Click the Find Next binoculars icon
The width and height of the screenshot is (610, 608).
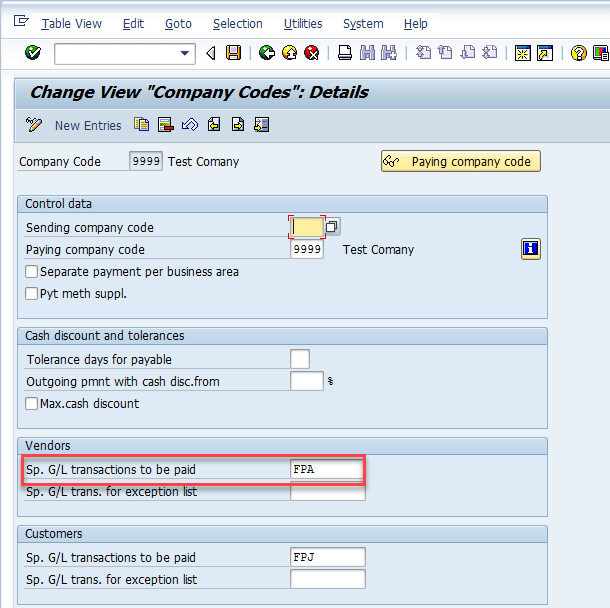click(x=389, y=53)
